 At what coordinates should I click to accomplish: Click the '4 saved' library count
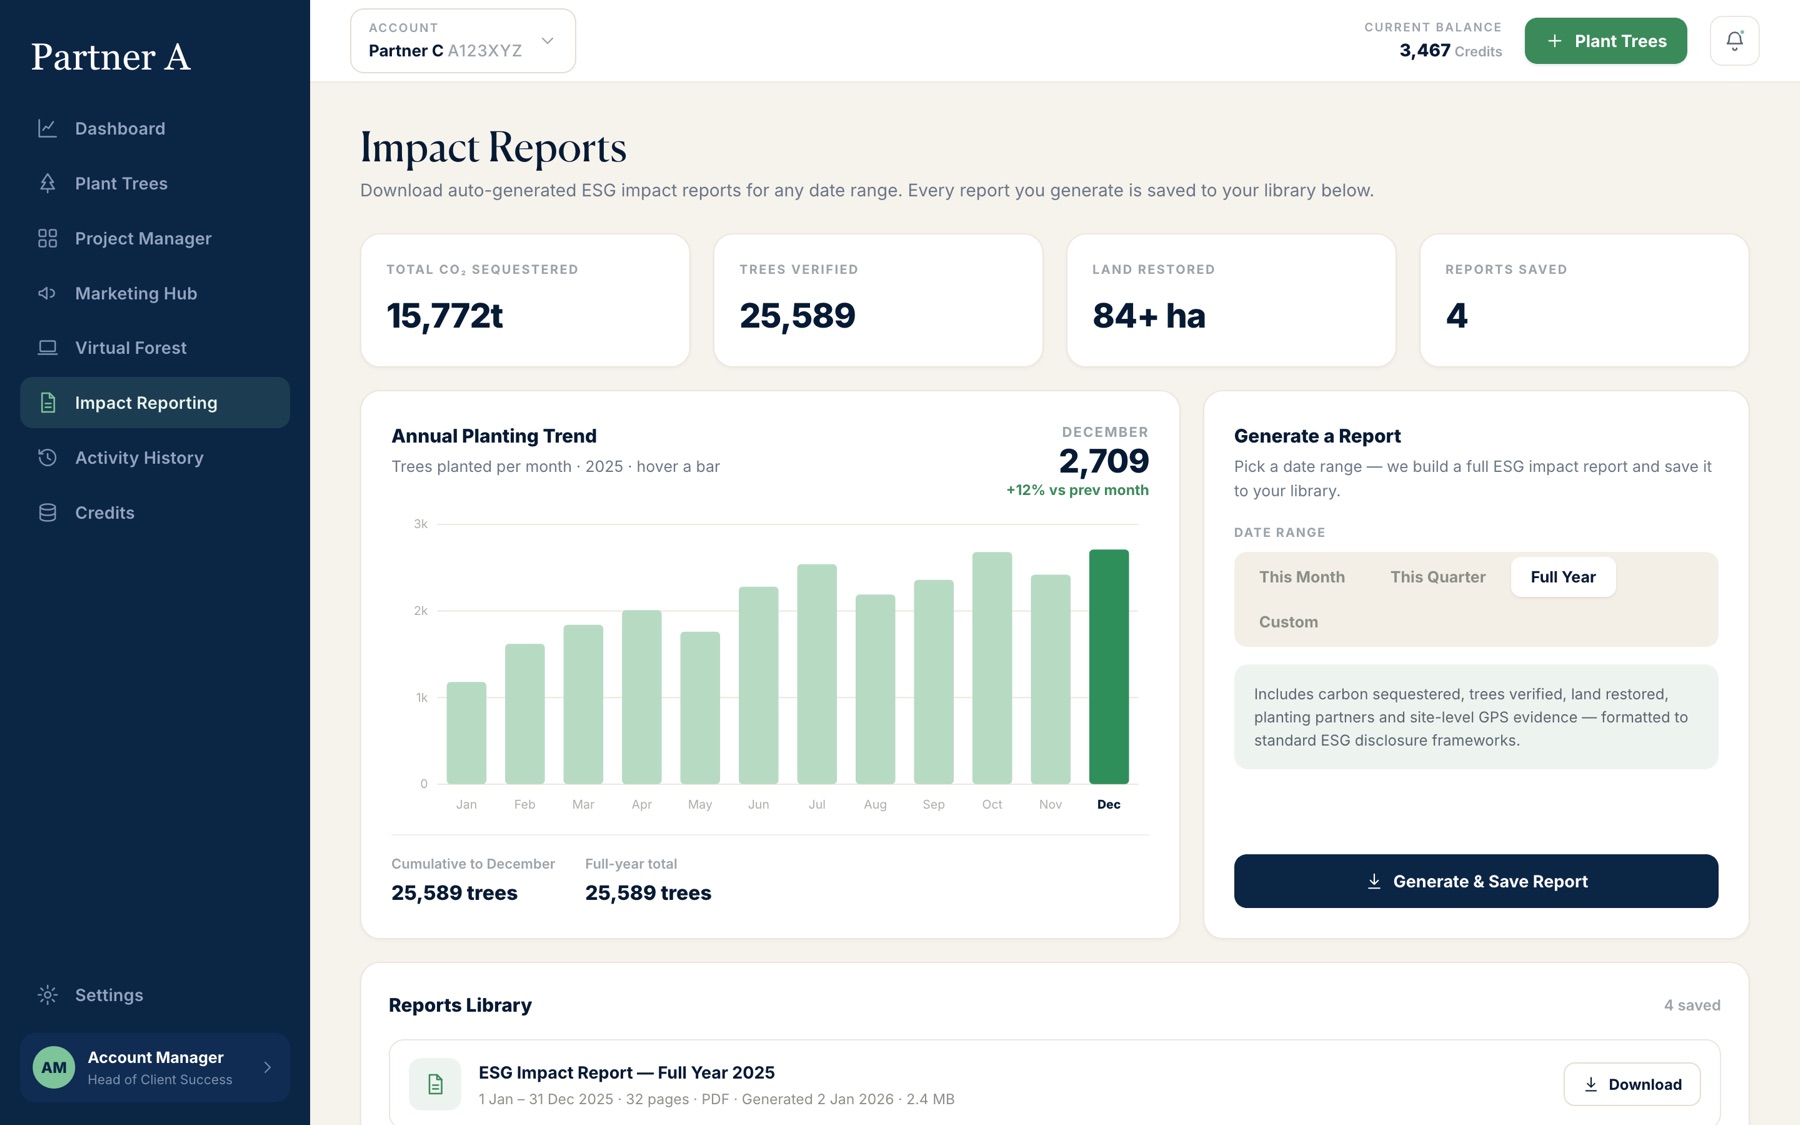coord(1691,1005)
